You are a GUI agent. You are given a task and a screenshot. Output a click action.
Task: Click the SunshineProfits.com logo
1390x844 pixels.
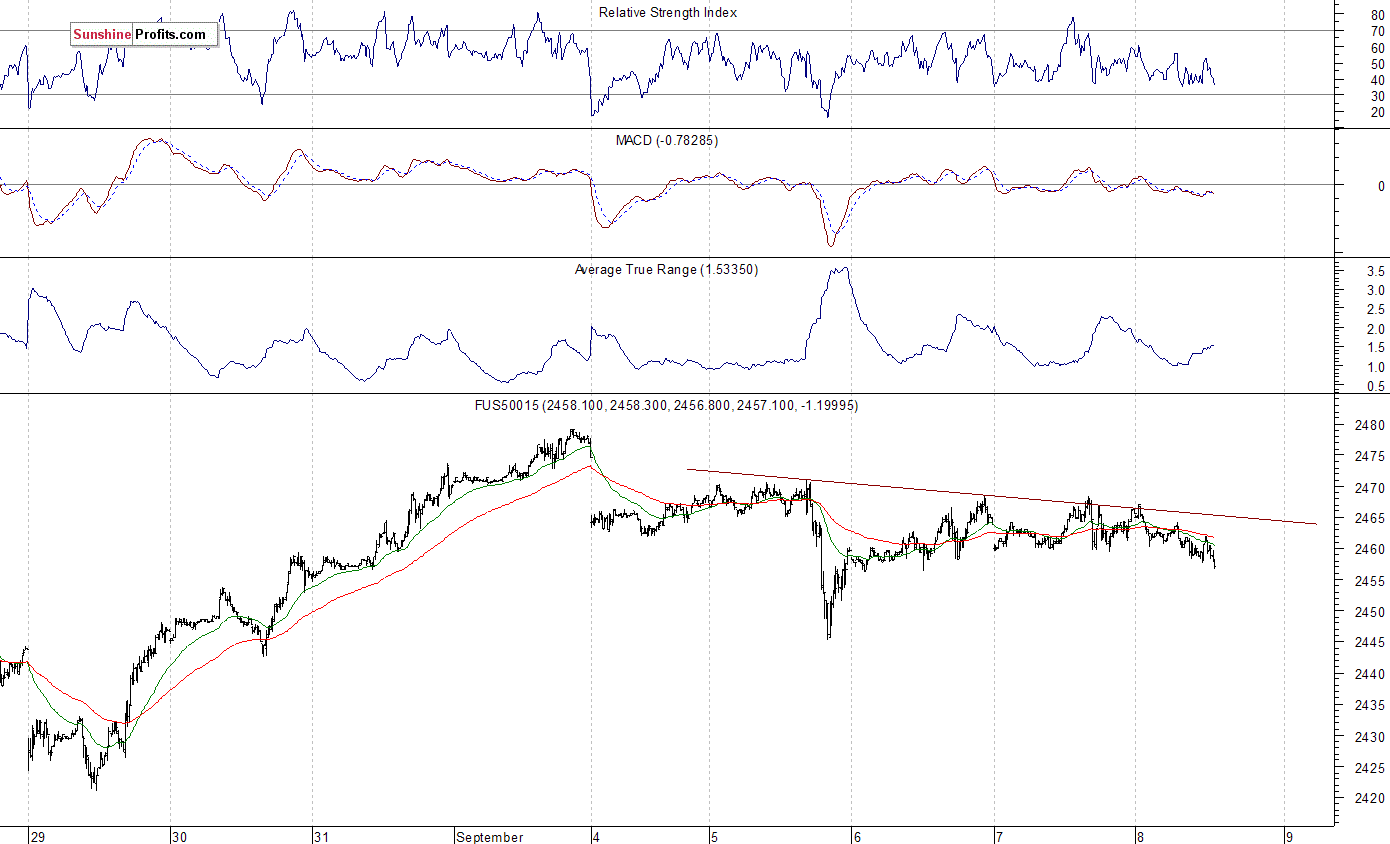click(144, 35)
